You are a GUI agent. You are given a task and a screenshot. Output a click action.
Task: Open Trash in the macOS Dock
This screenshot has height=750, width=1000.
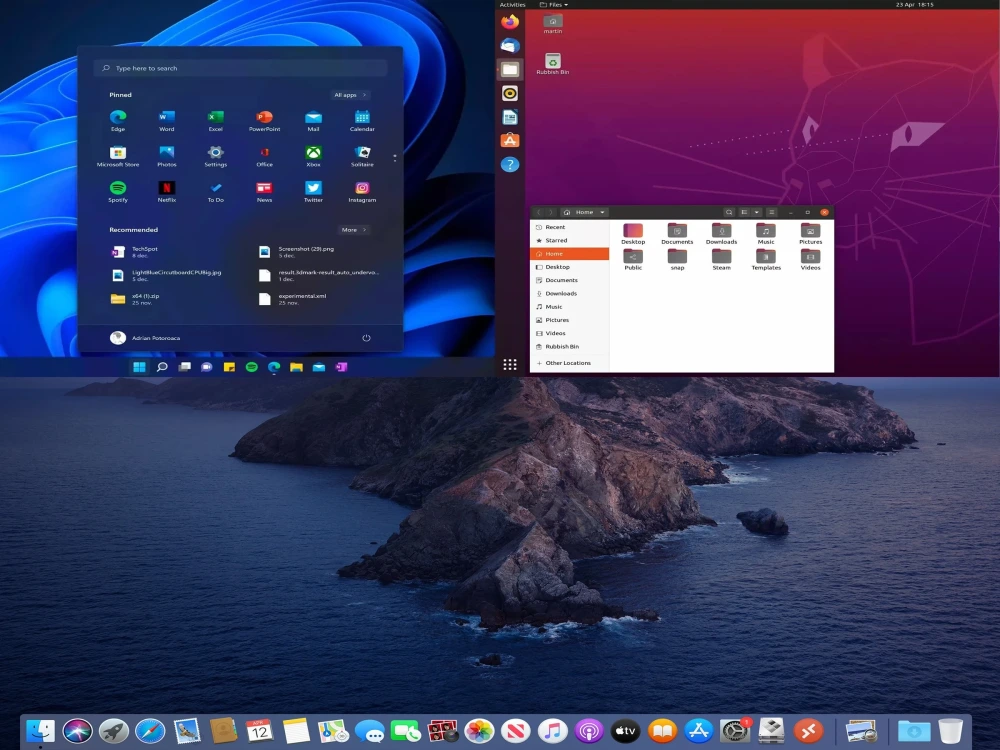click(950, 731)
